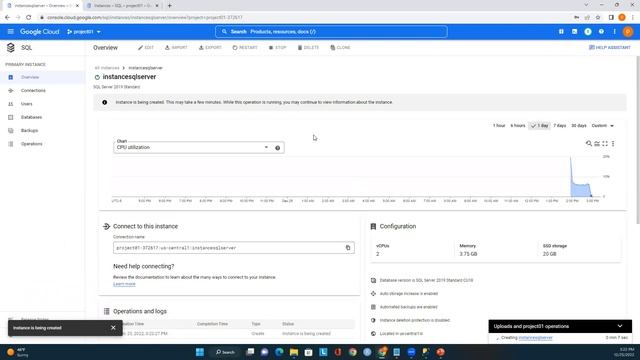Click the taskbar Search box

(225, 352)
